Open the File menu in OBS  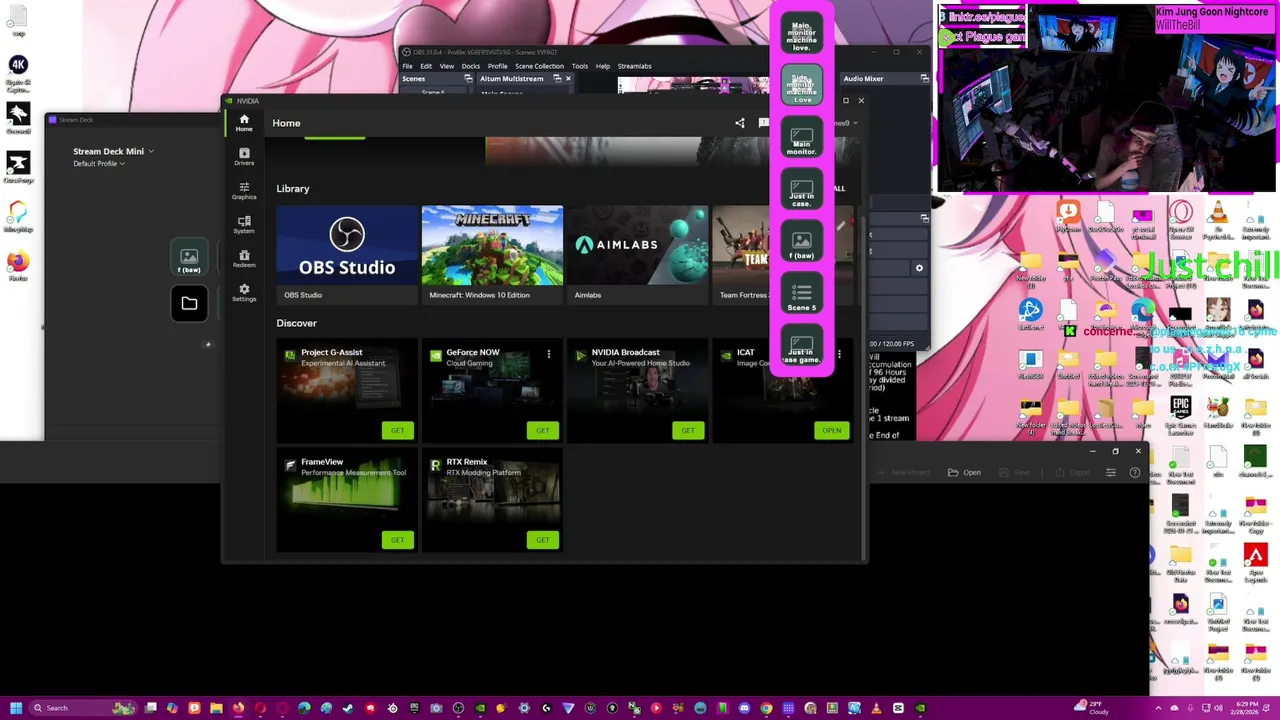pos(407,66)
